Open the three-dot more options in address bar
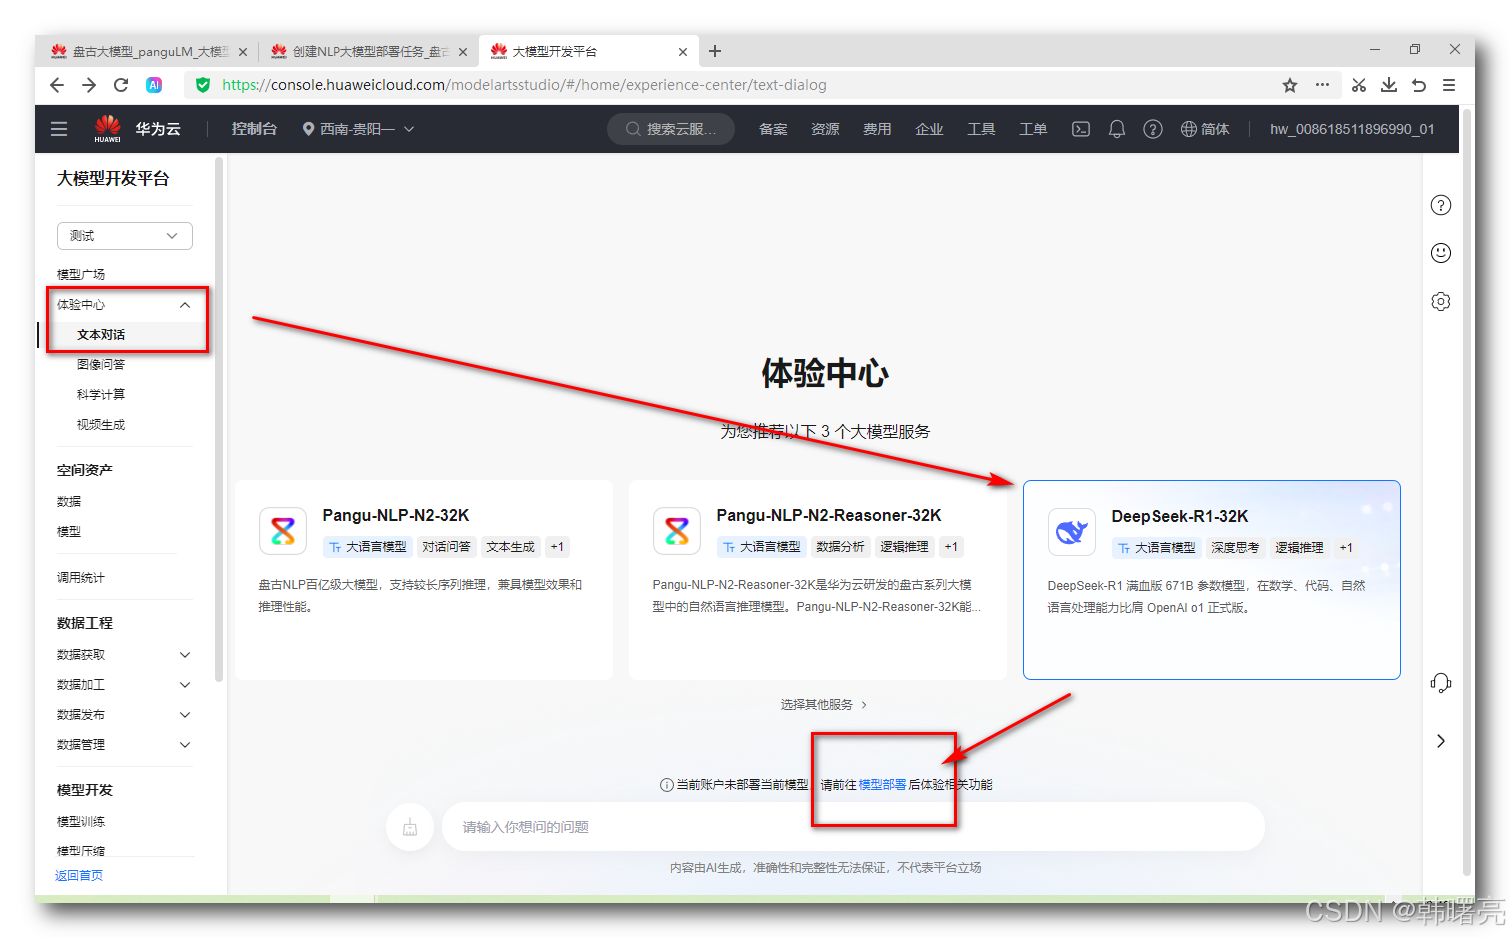The width and height of the screenshot is (1510, 938). 1322,85
